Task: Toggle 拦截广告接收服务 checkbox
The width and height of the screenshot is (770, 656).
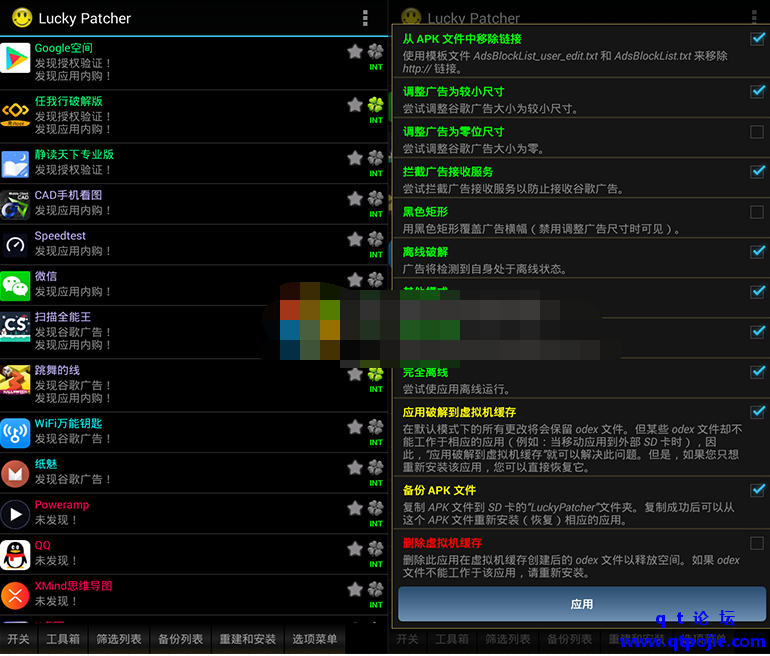Action: (x=757, y=171)
